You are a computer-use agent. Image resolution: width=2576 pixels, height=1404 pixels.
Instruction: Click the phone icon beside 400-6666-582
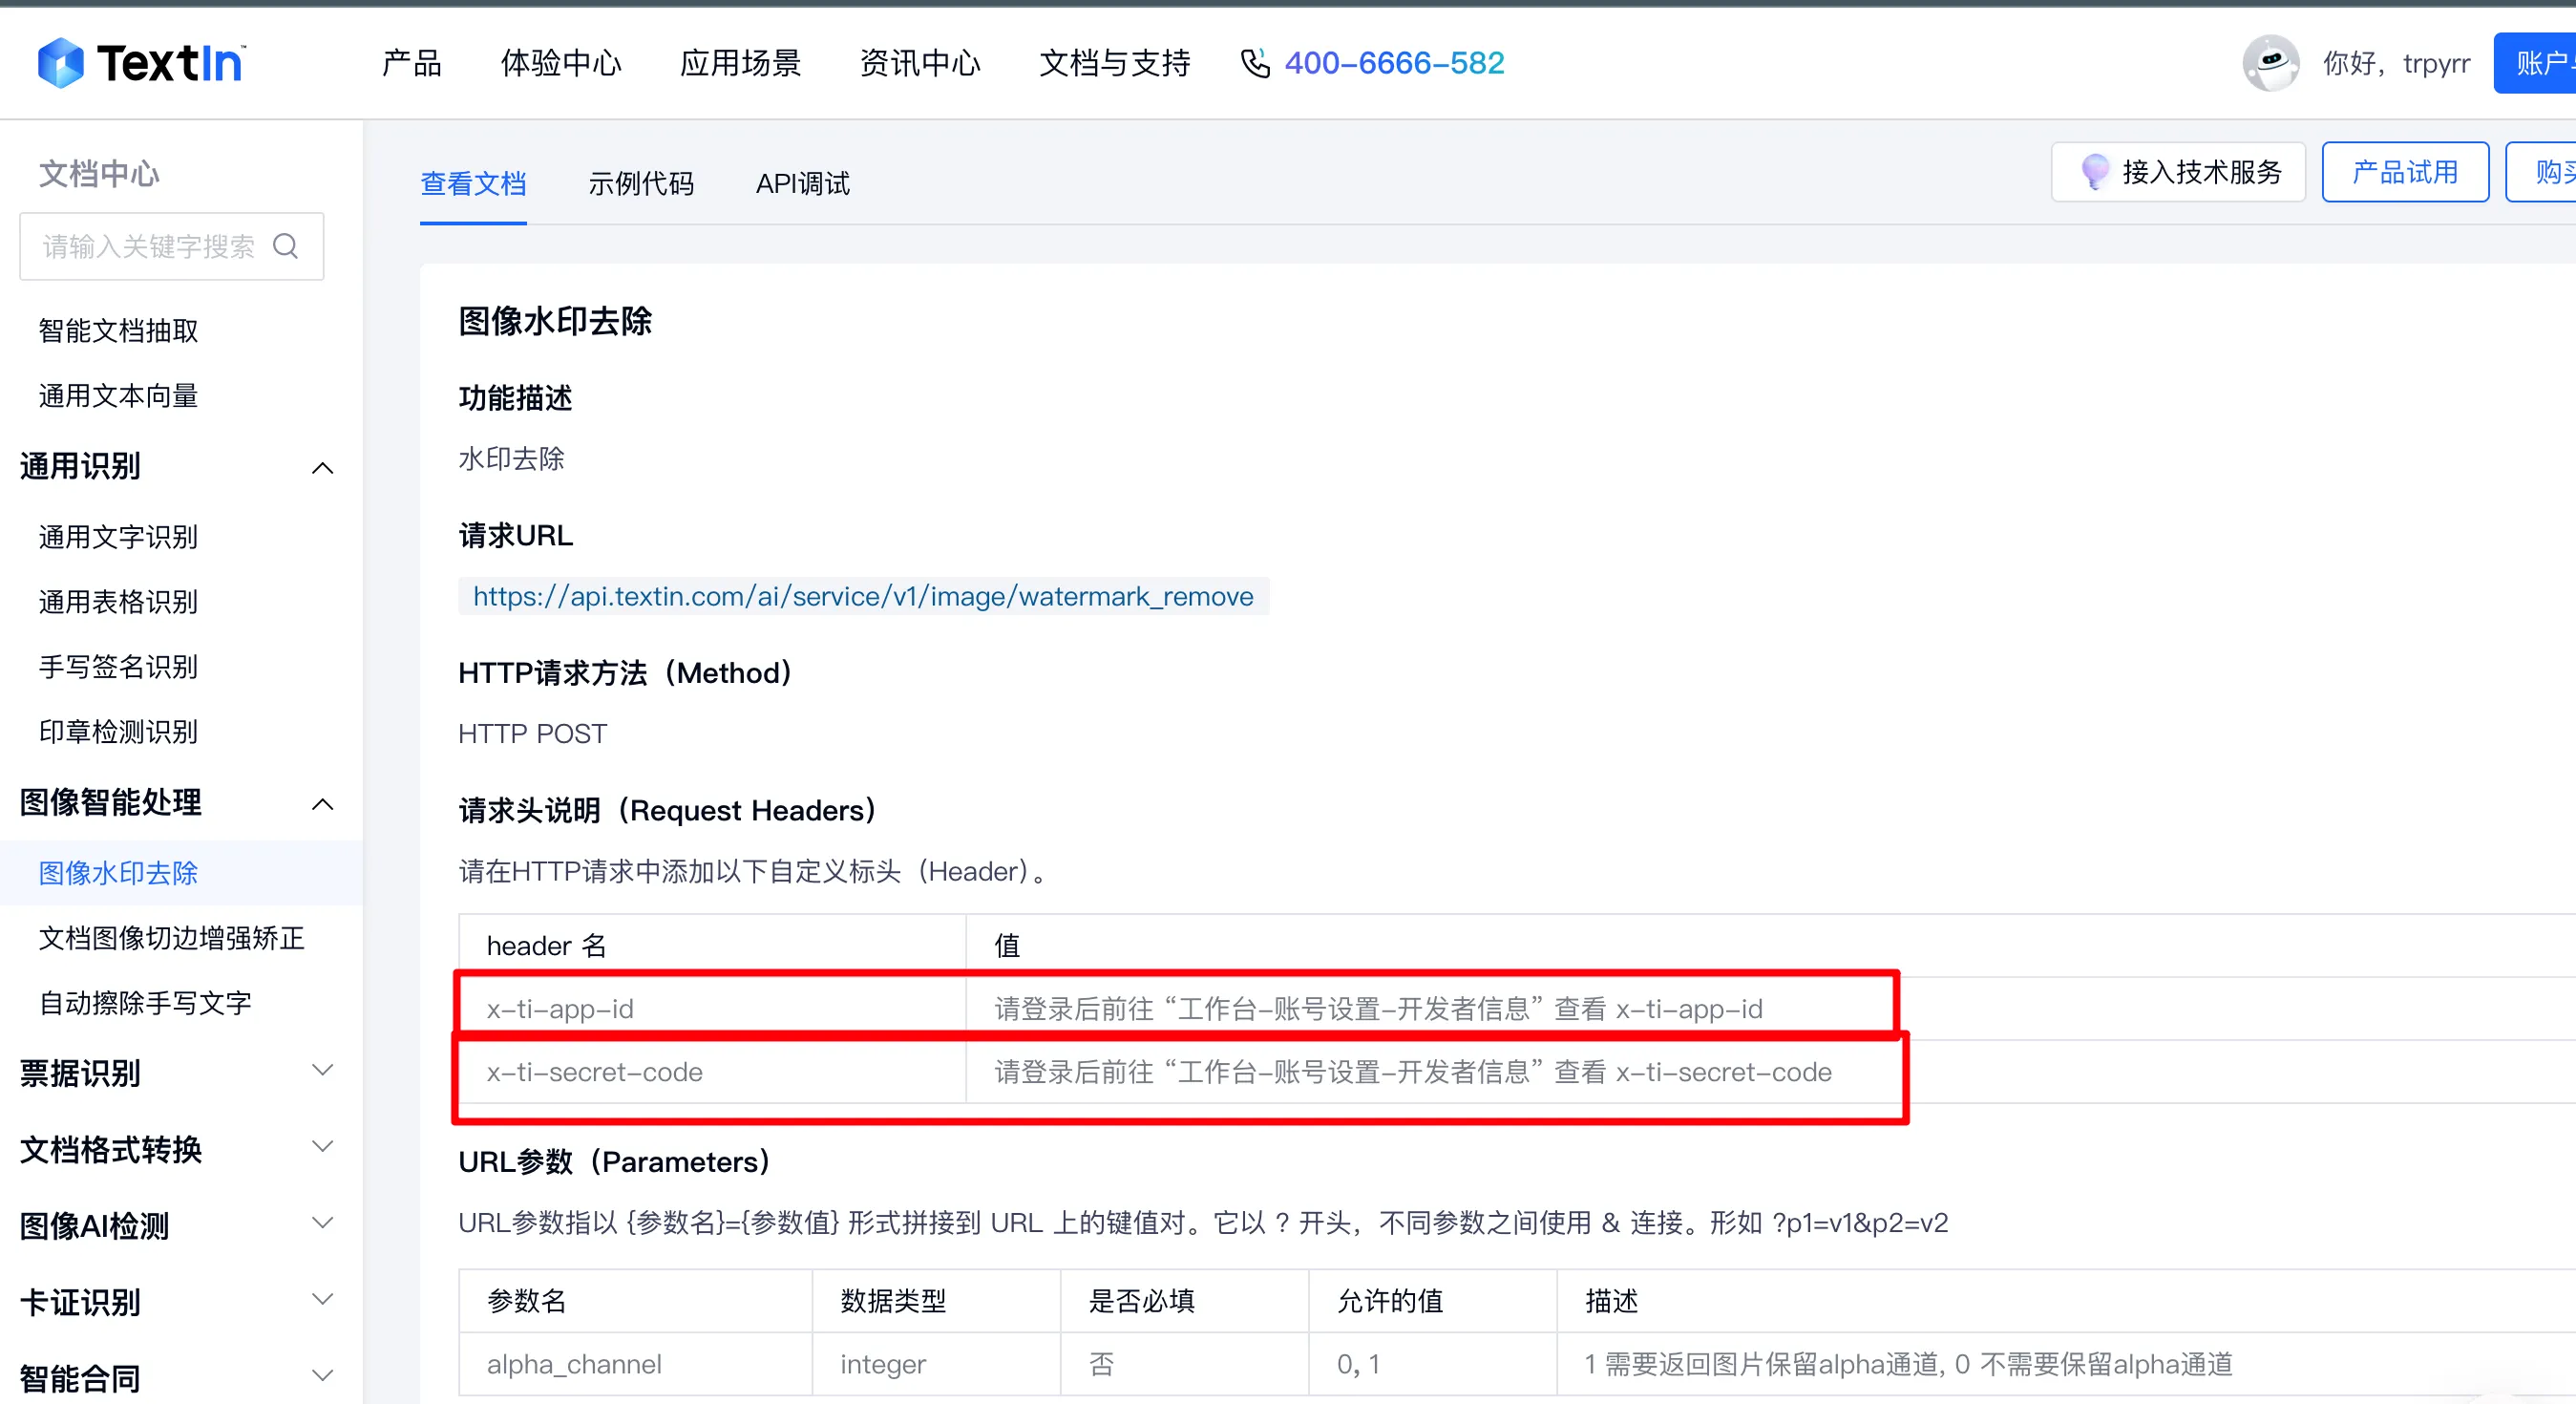tap(1255, 63)
